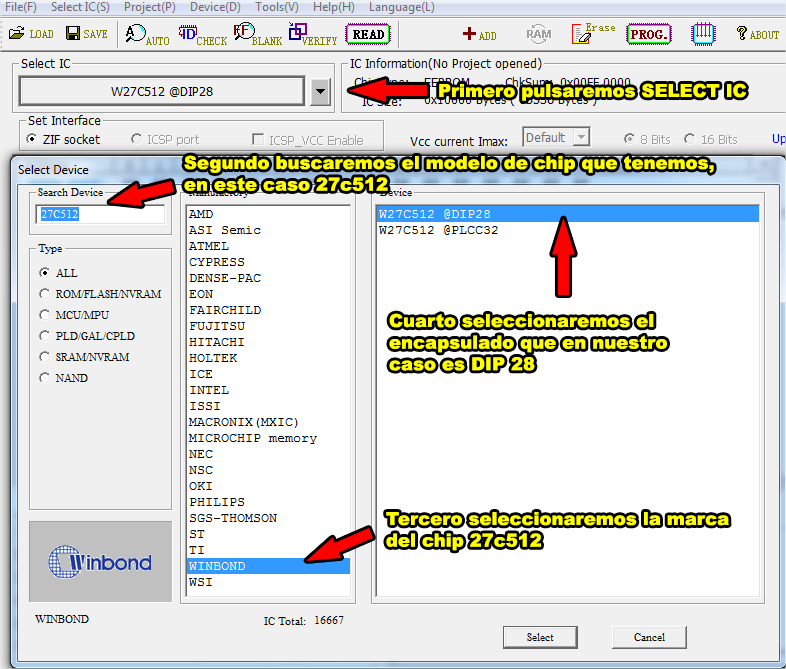Click the VERIFY toolbar icon

click(312, 34)
